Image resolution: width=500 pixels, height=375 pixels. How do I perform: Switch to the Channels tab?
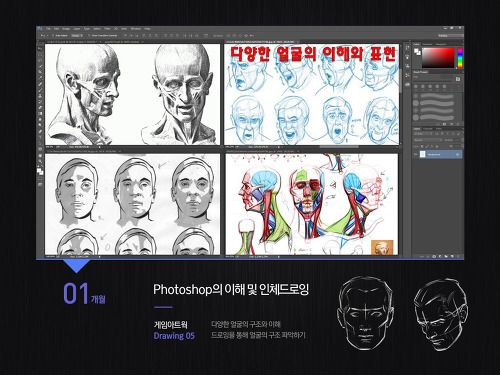(x=428, y=129)
